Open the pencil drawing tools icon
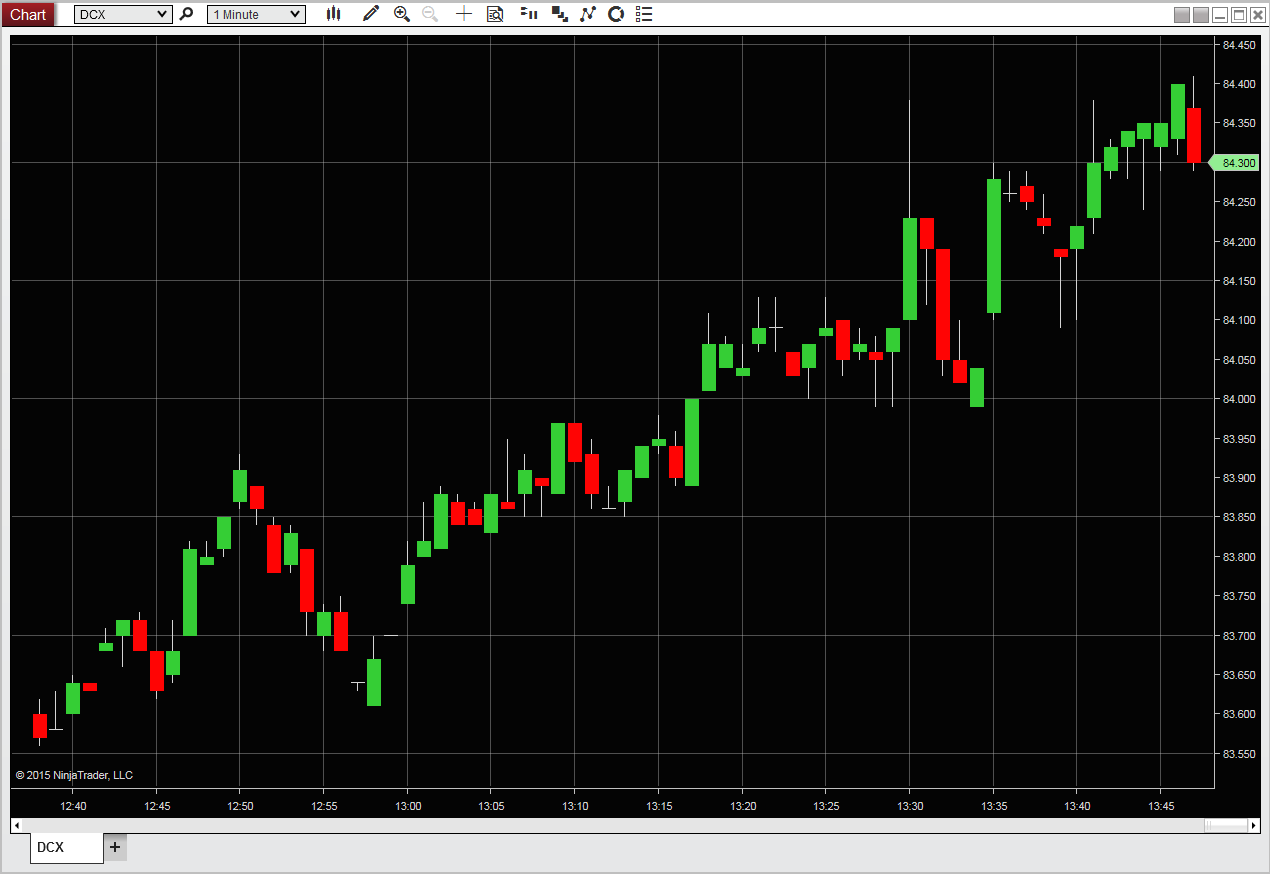 tap(371, 14)
